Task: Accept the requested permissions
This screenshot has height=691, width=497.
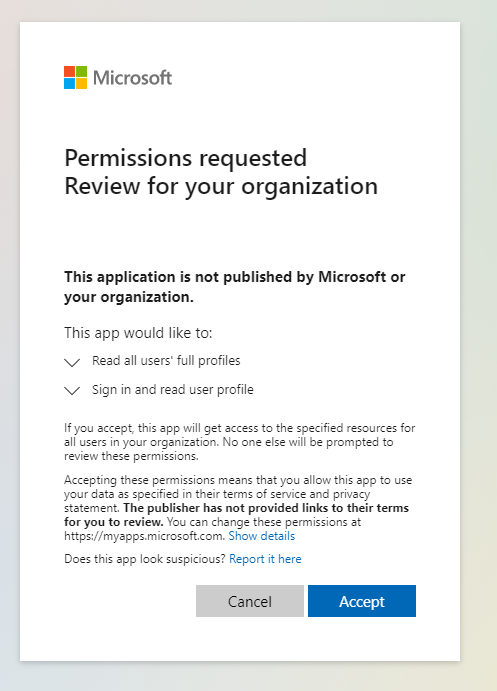Action: 362,601
